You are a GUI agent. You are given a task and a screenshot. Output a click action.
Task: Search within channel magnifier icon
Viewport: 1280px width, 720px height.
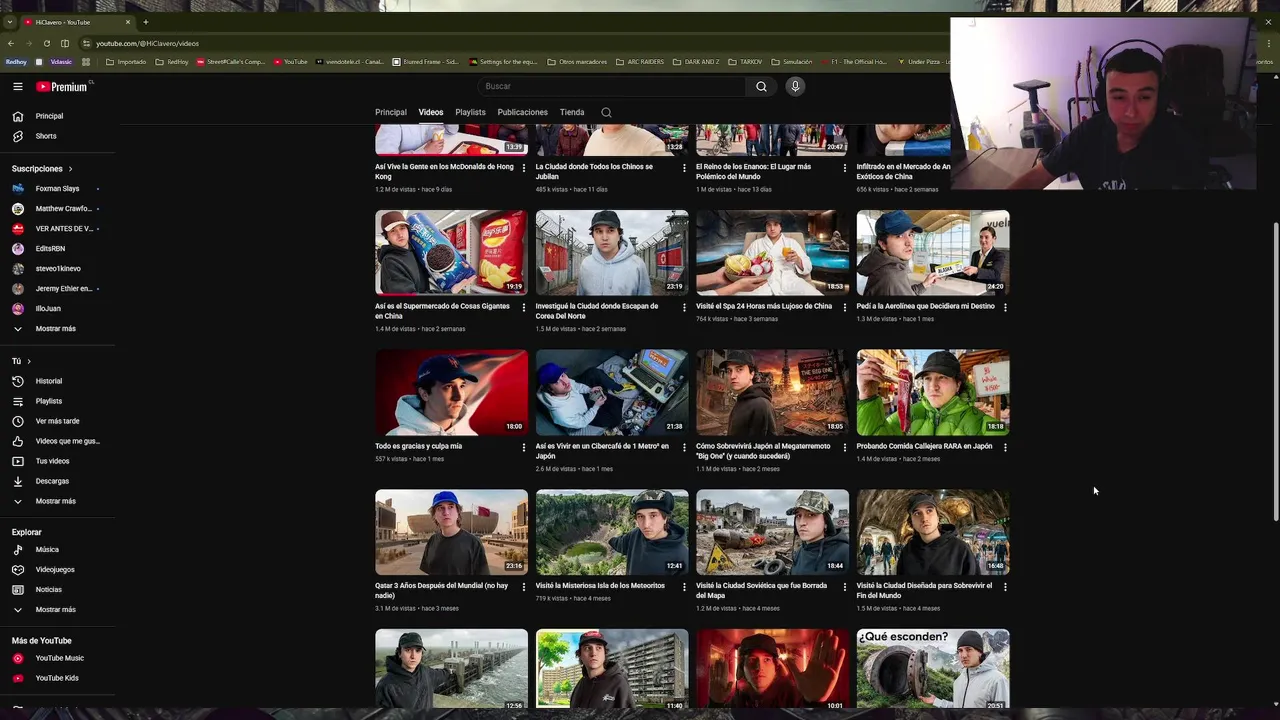click(606, 112)
